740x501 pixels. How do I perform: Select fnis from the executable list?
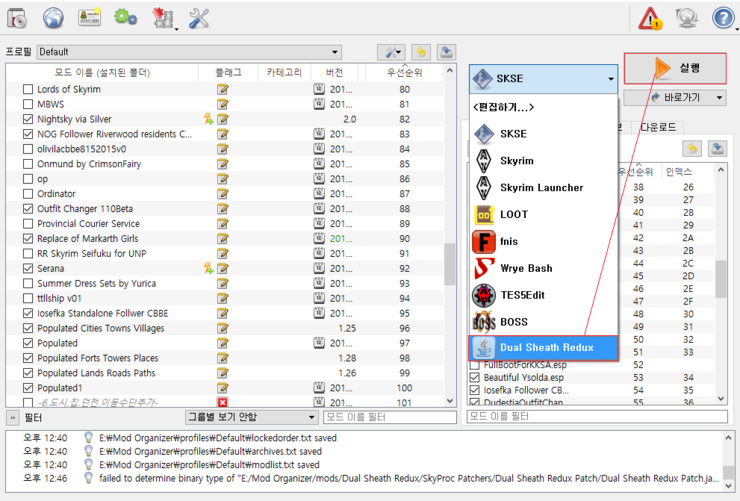pos(544,242)
